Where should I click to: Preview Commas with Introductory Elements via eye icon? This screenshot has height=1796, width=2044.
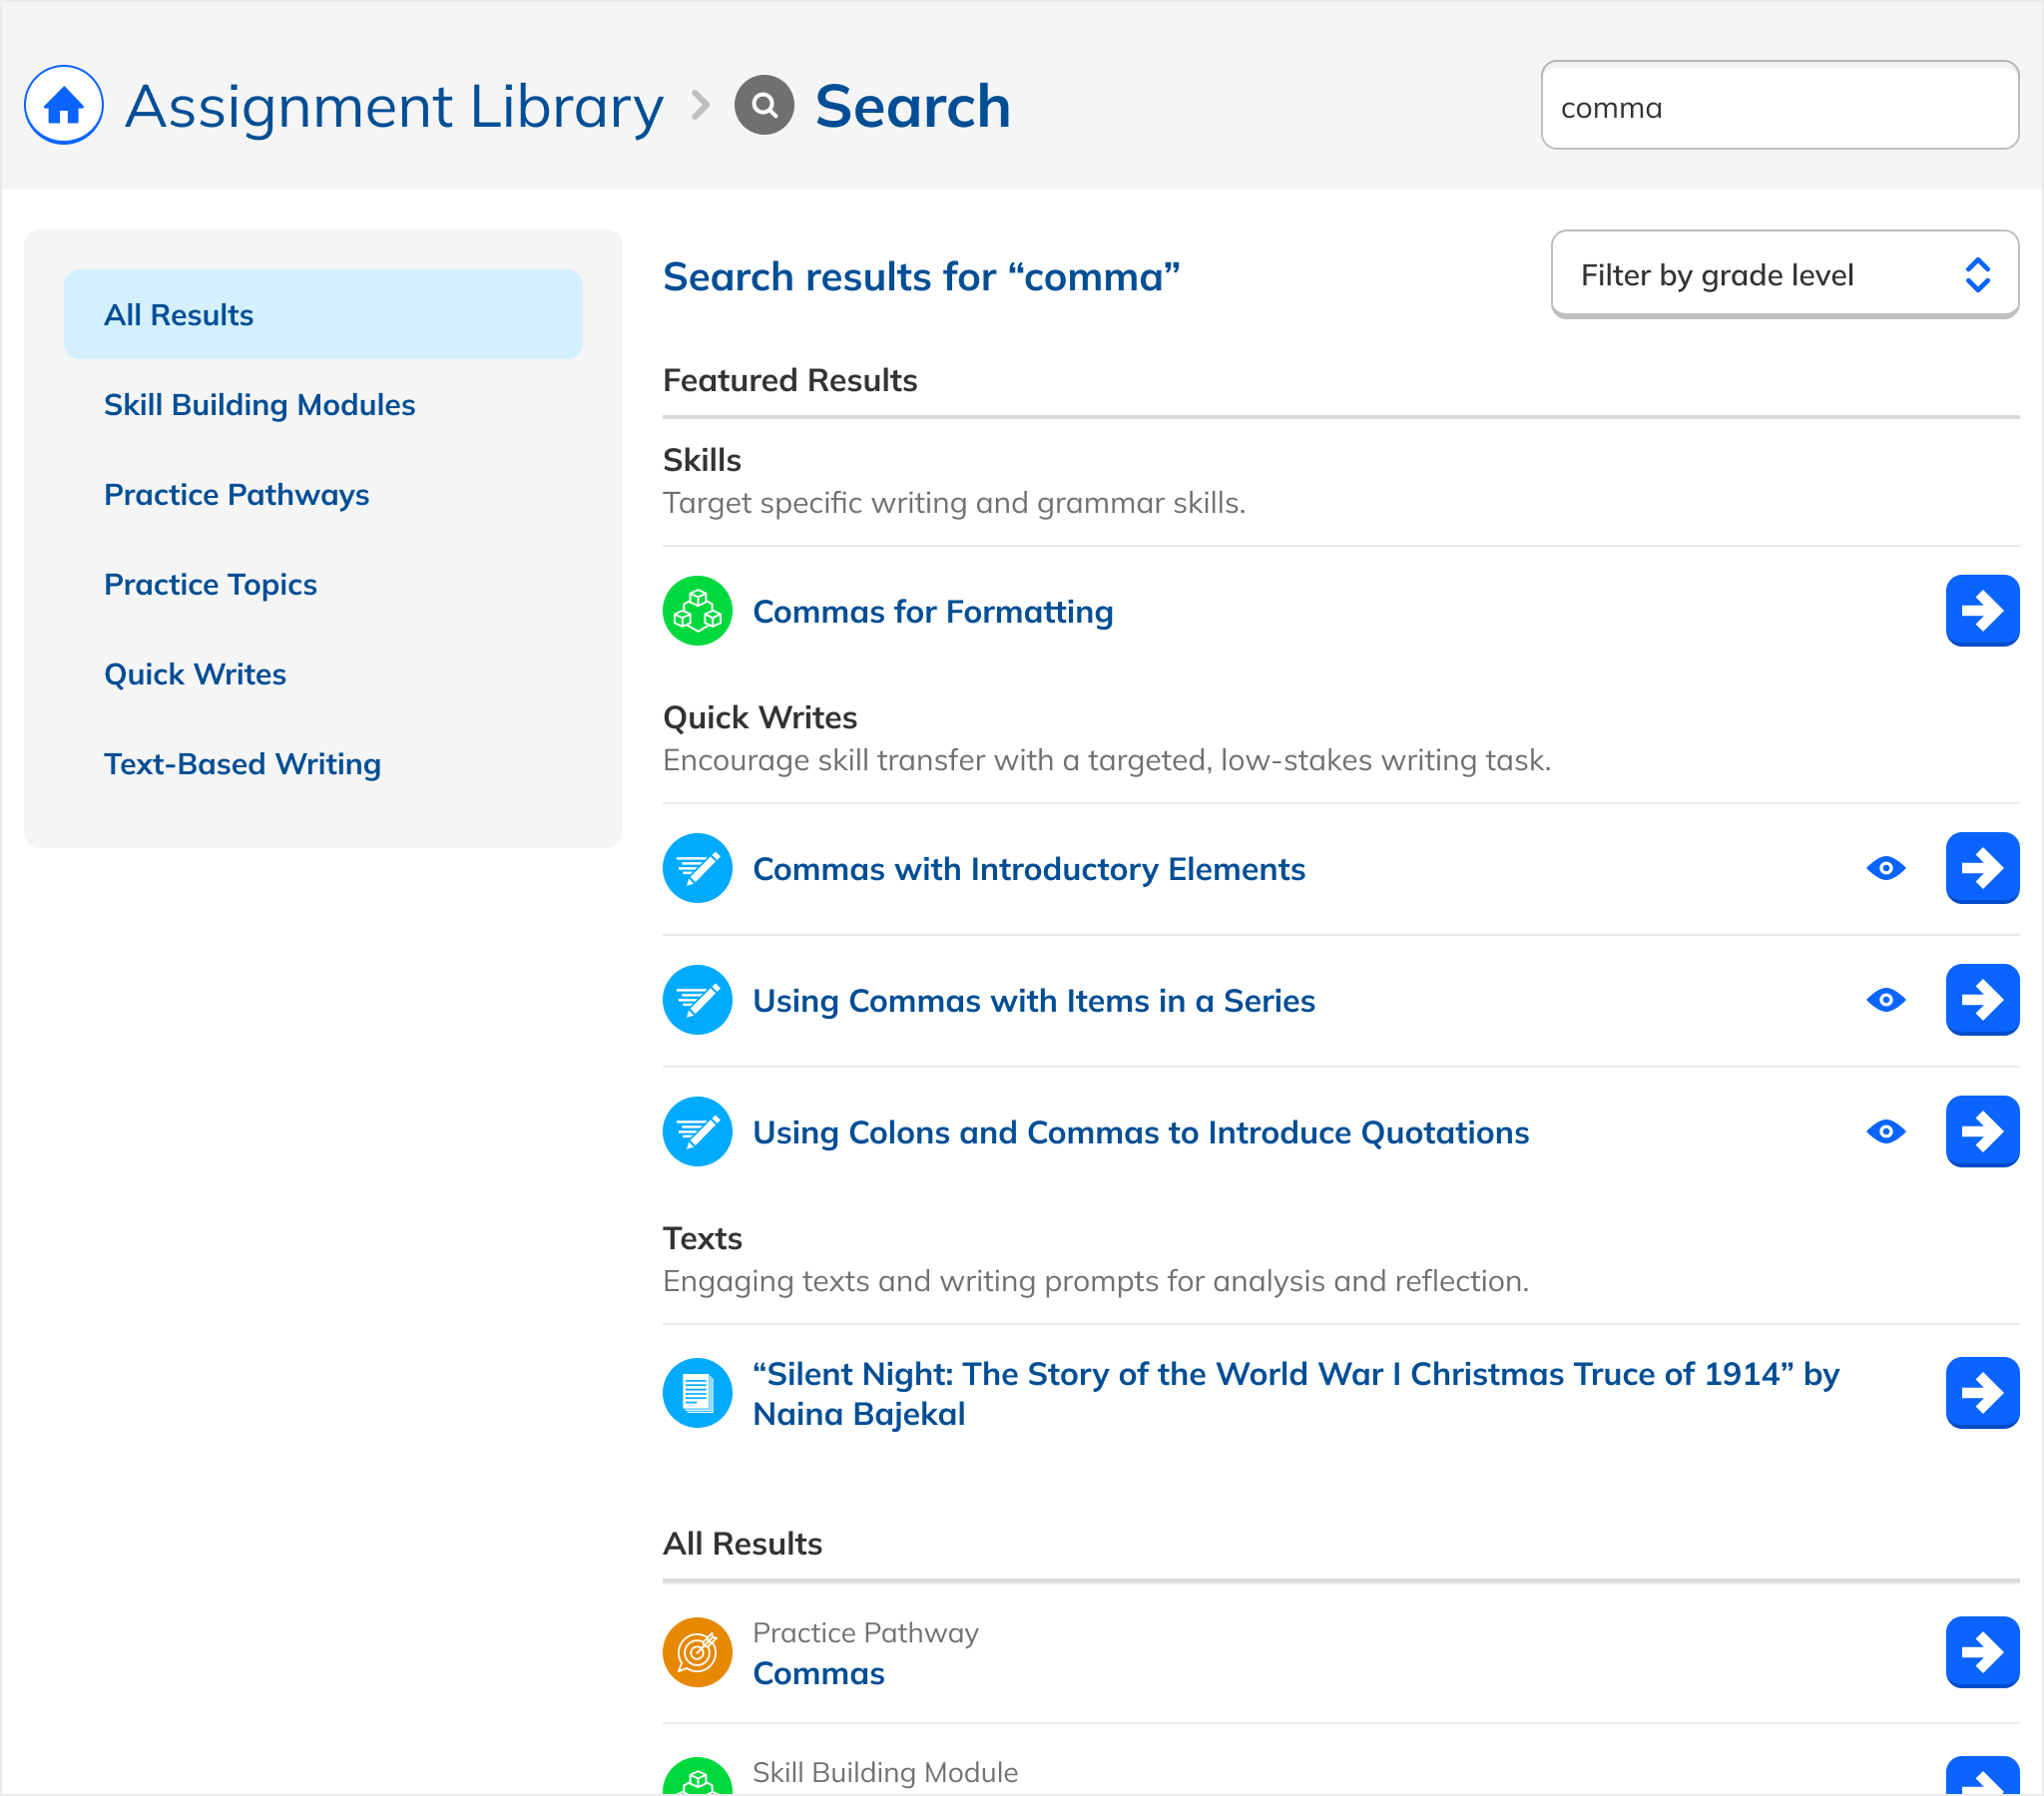pyautogui.click(x=1885, y=868)
